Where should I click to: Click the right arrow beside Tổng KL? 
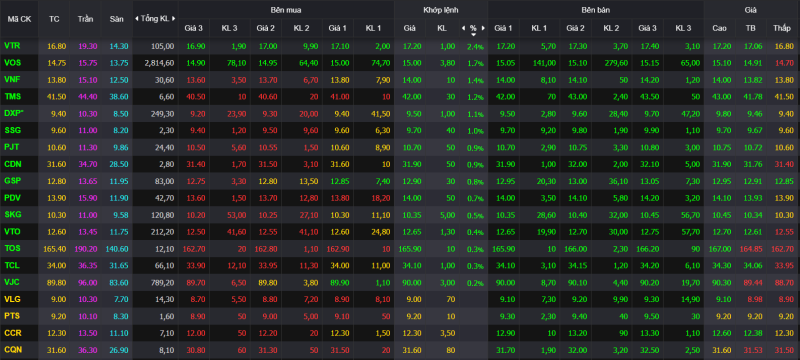(173, 19)
